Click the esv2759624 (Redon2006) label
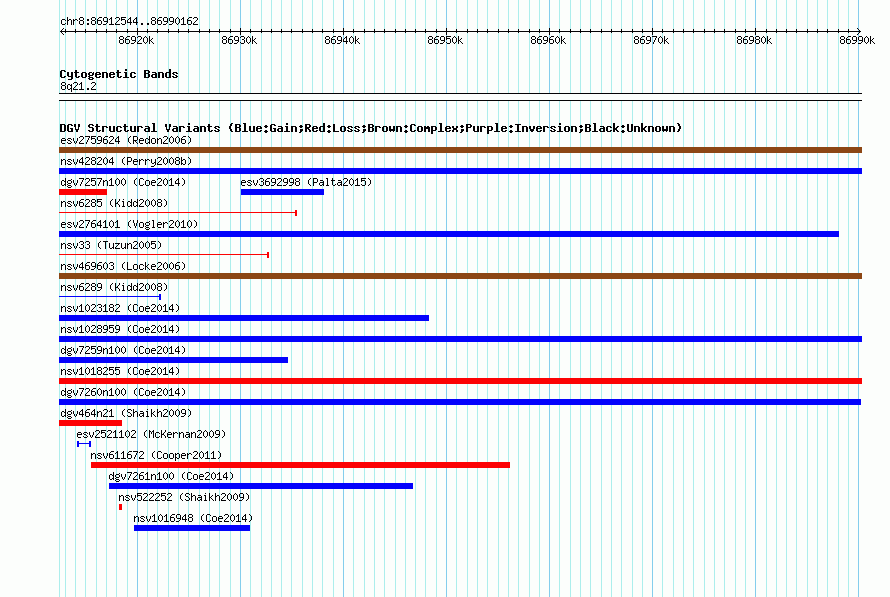The height and width of the screenshot is (597, 890). 126,140
